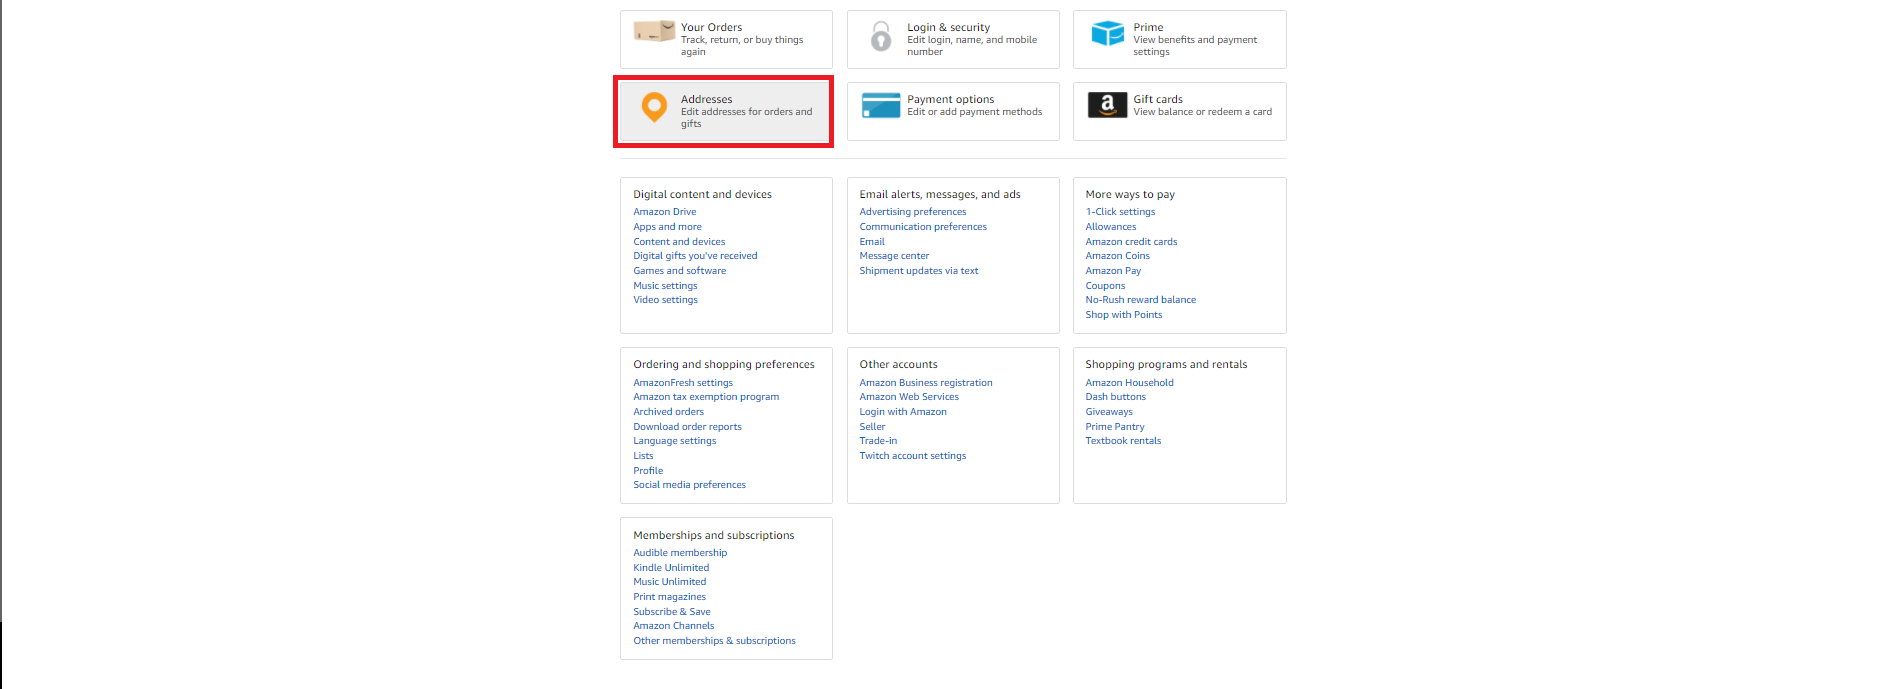Open the Allowances link
Image resolution: width=1895 pixels, height=689 pixels.
[x=1111, y=227]
